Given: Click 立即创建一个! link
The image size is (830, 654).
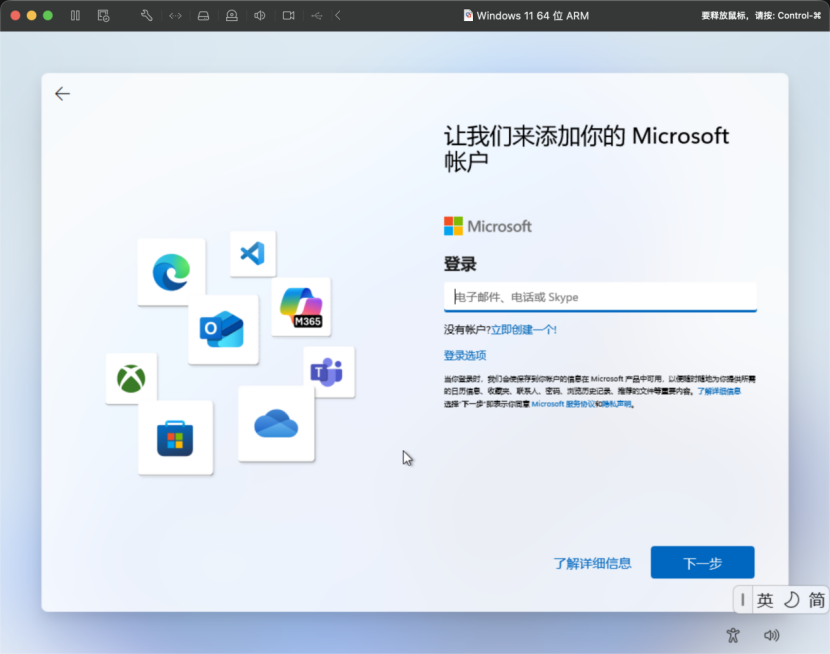Looking at the screenshot, I should [524, 330].
